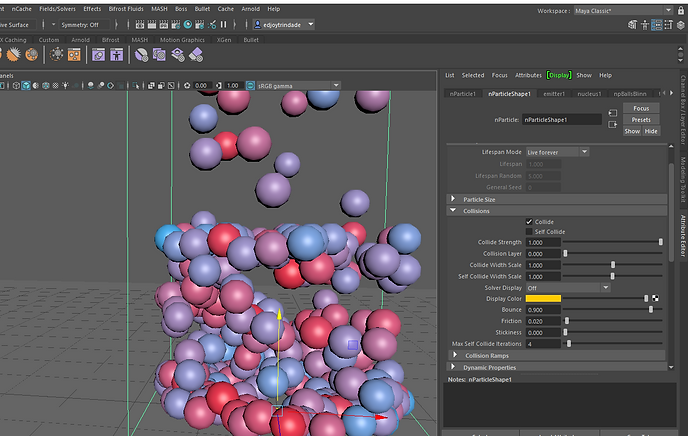Open the edjoytrindade account dropdown
The width and height of the screenshot is (688, 436).
(283, 25)
